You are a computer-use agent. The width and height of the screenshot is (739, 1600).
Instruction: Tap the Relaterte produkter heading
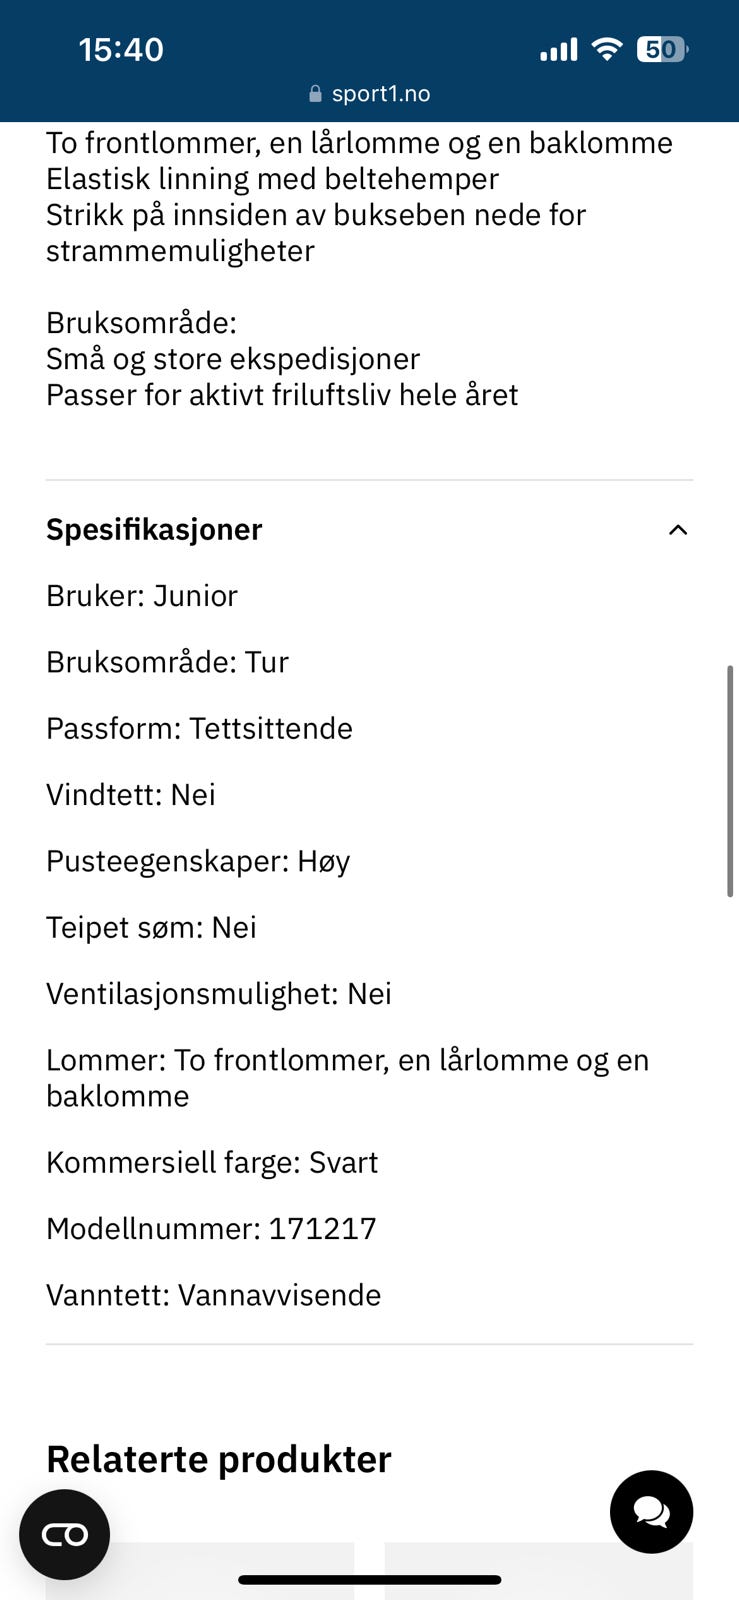click(218, 1459)
